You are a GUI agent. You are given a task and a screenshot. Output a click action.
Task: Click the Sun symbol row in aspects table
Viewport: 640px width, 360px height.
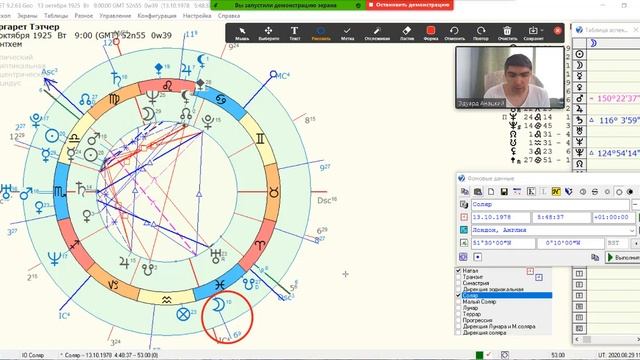pyautogui.click(x=580, y=54)
